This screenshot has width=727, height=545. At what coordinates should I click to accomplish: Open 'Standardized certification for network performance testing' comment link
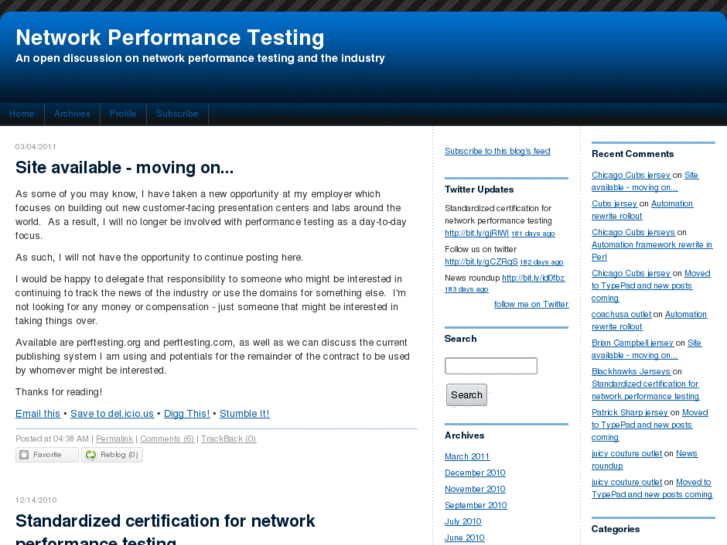click(645, 390)
